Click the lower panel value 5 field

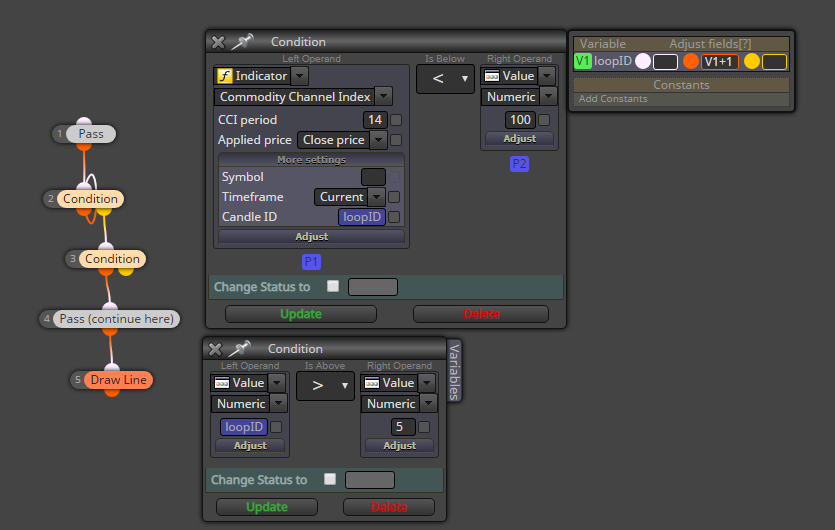coord(403,427)
